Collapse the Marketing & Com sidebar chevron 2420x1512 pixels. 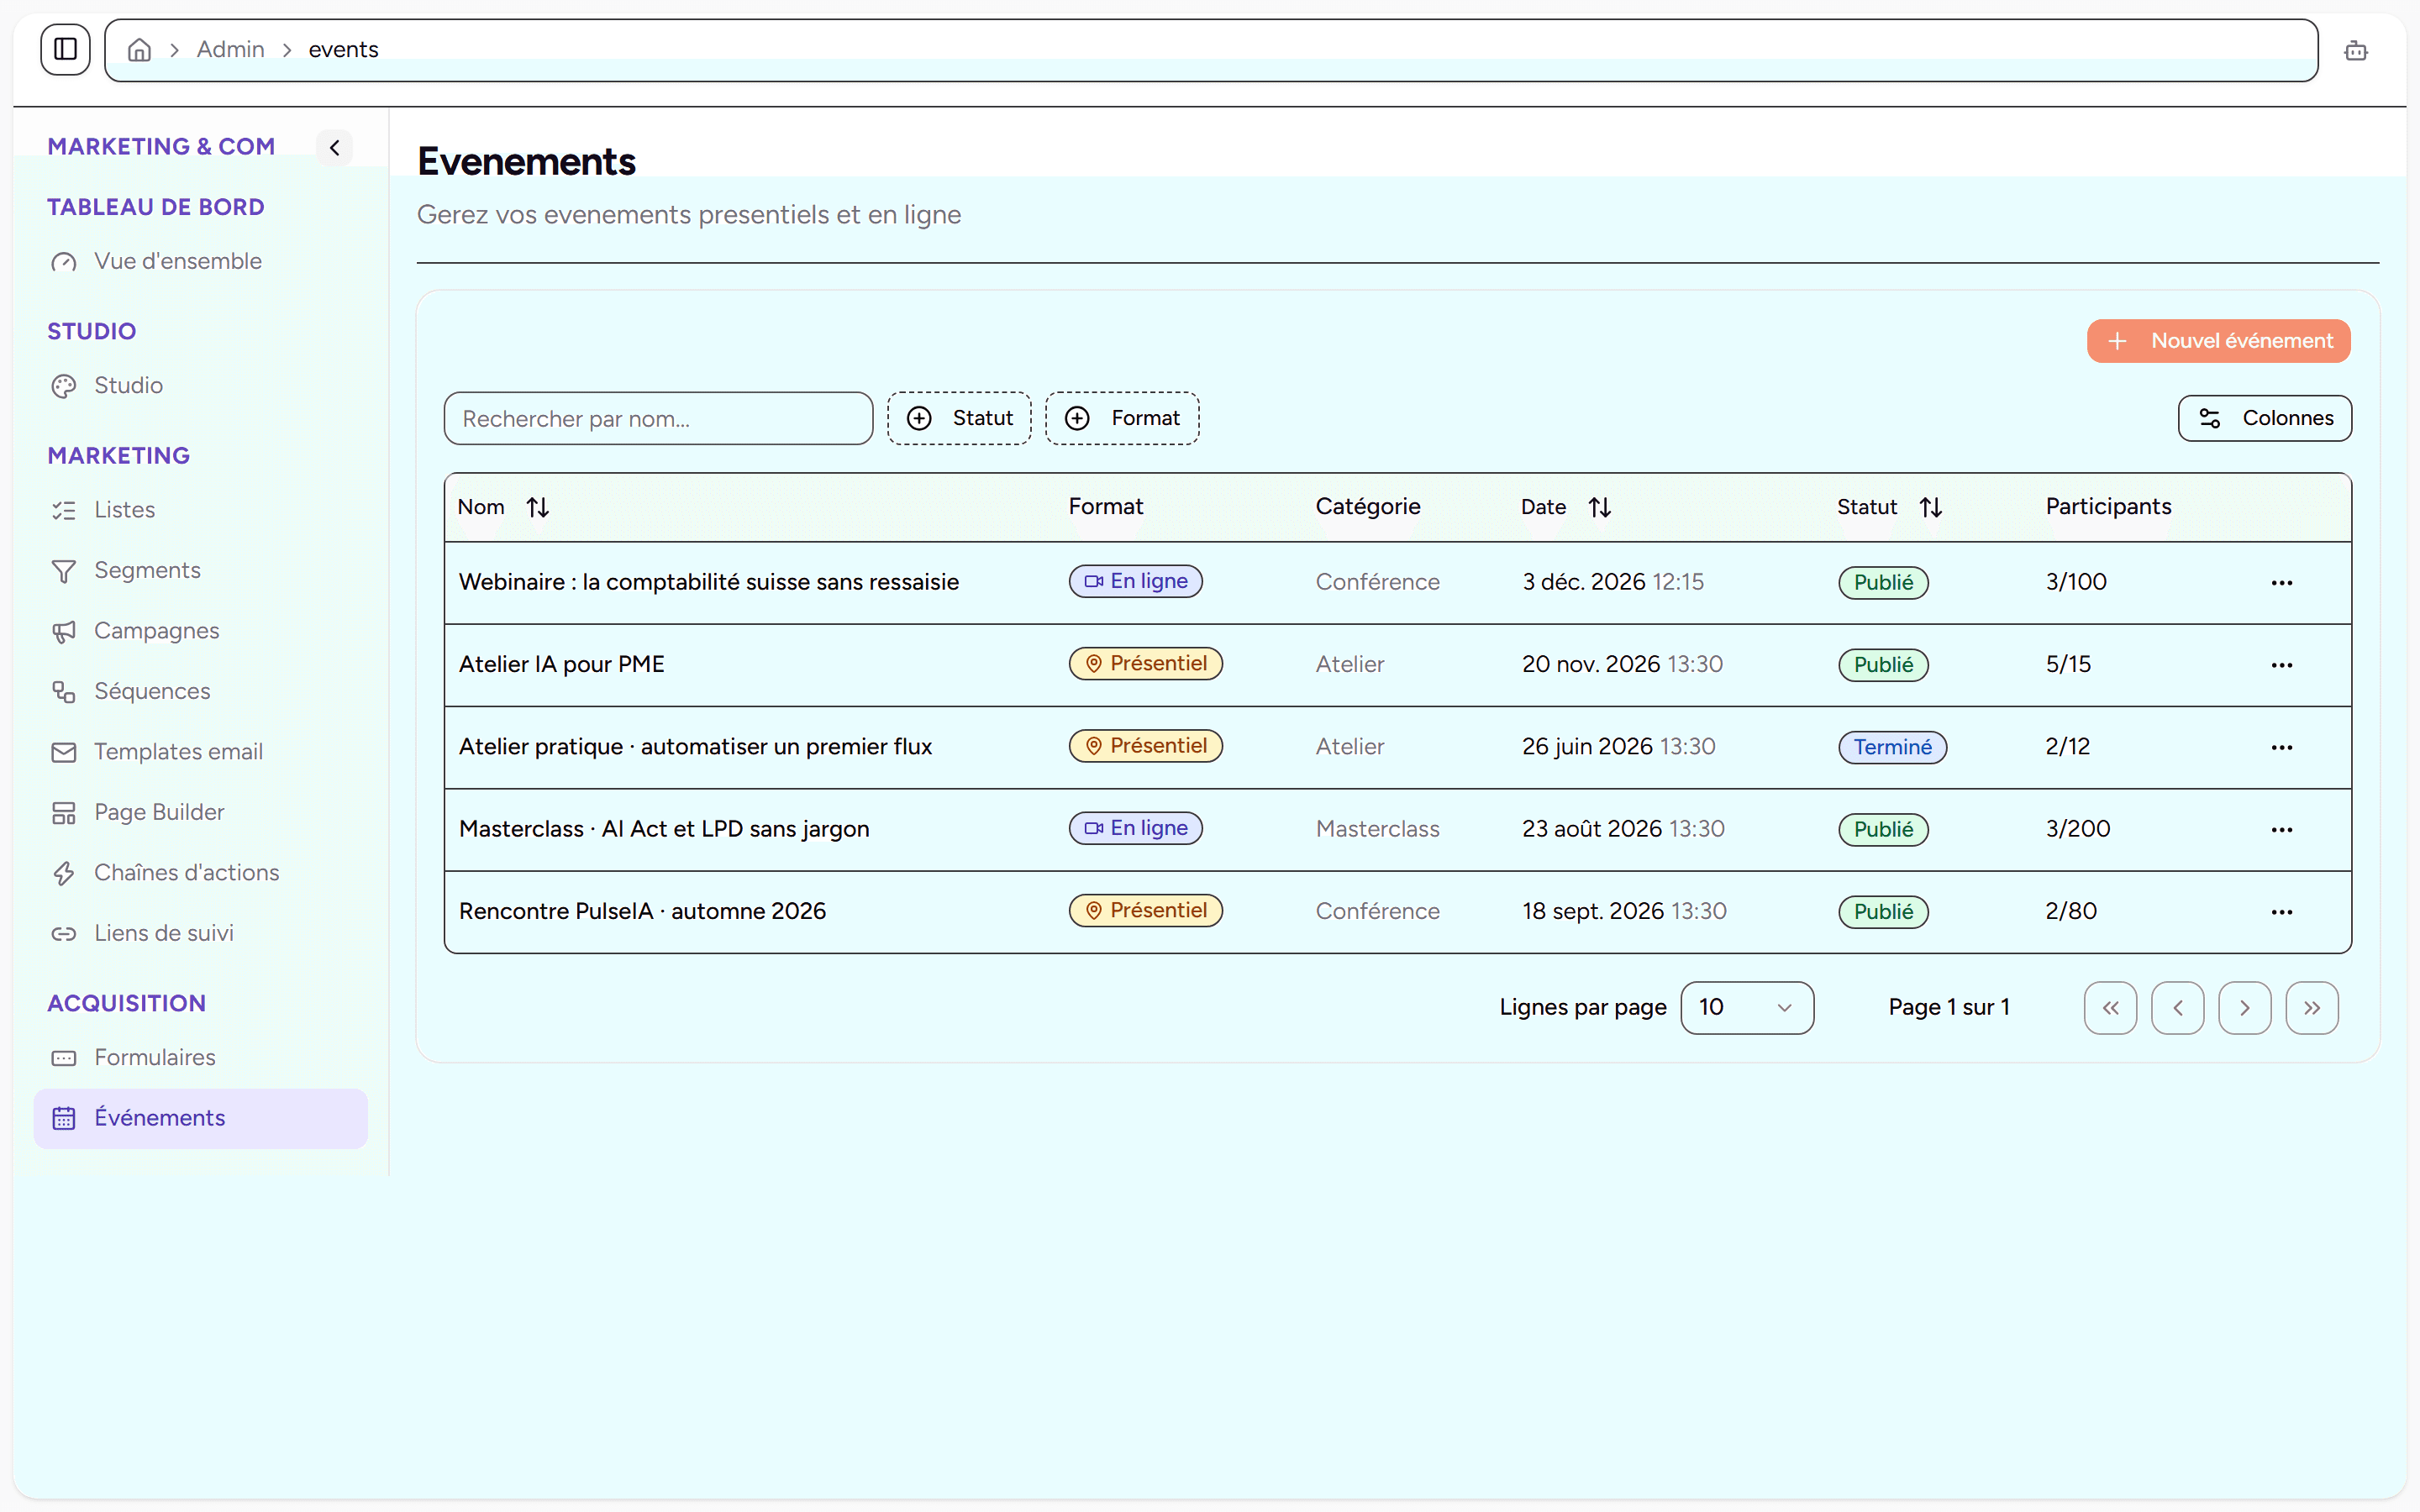[335, 147]
